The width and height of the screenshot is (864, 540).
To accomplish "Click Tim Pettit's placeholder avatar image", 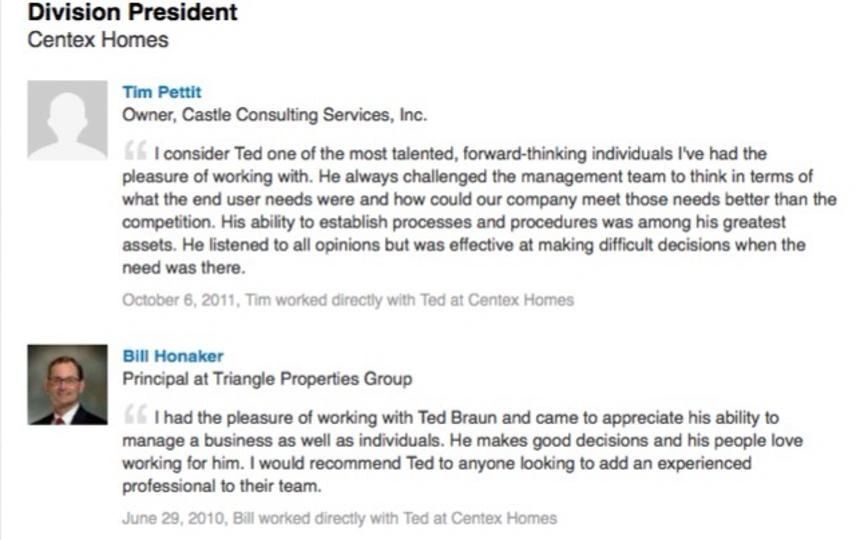I will click(67, 120).
